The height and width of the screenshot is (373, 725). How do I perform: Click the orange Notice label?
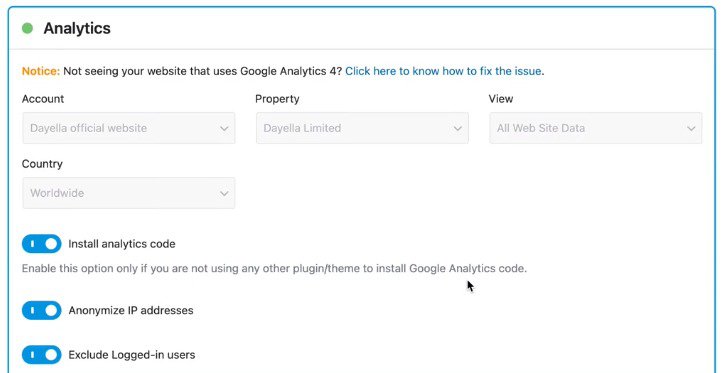tap(41, 71)
